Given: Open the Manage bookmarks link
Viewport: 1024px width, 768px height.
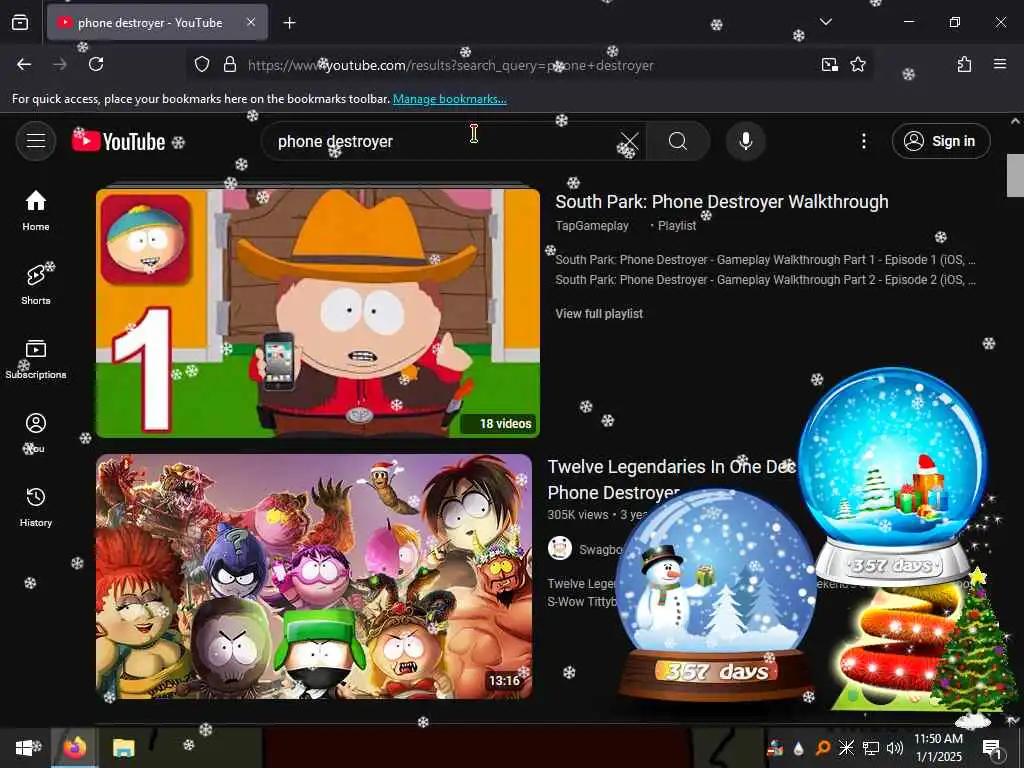Looking at the screenshot, I should (449, 99).
